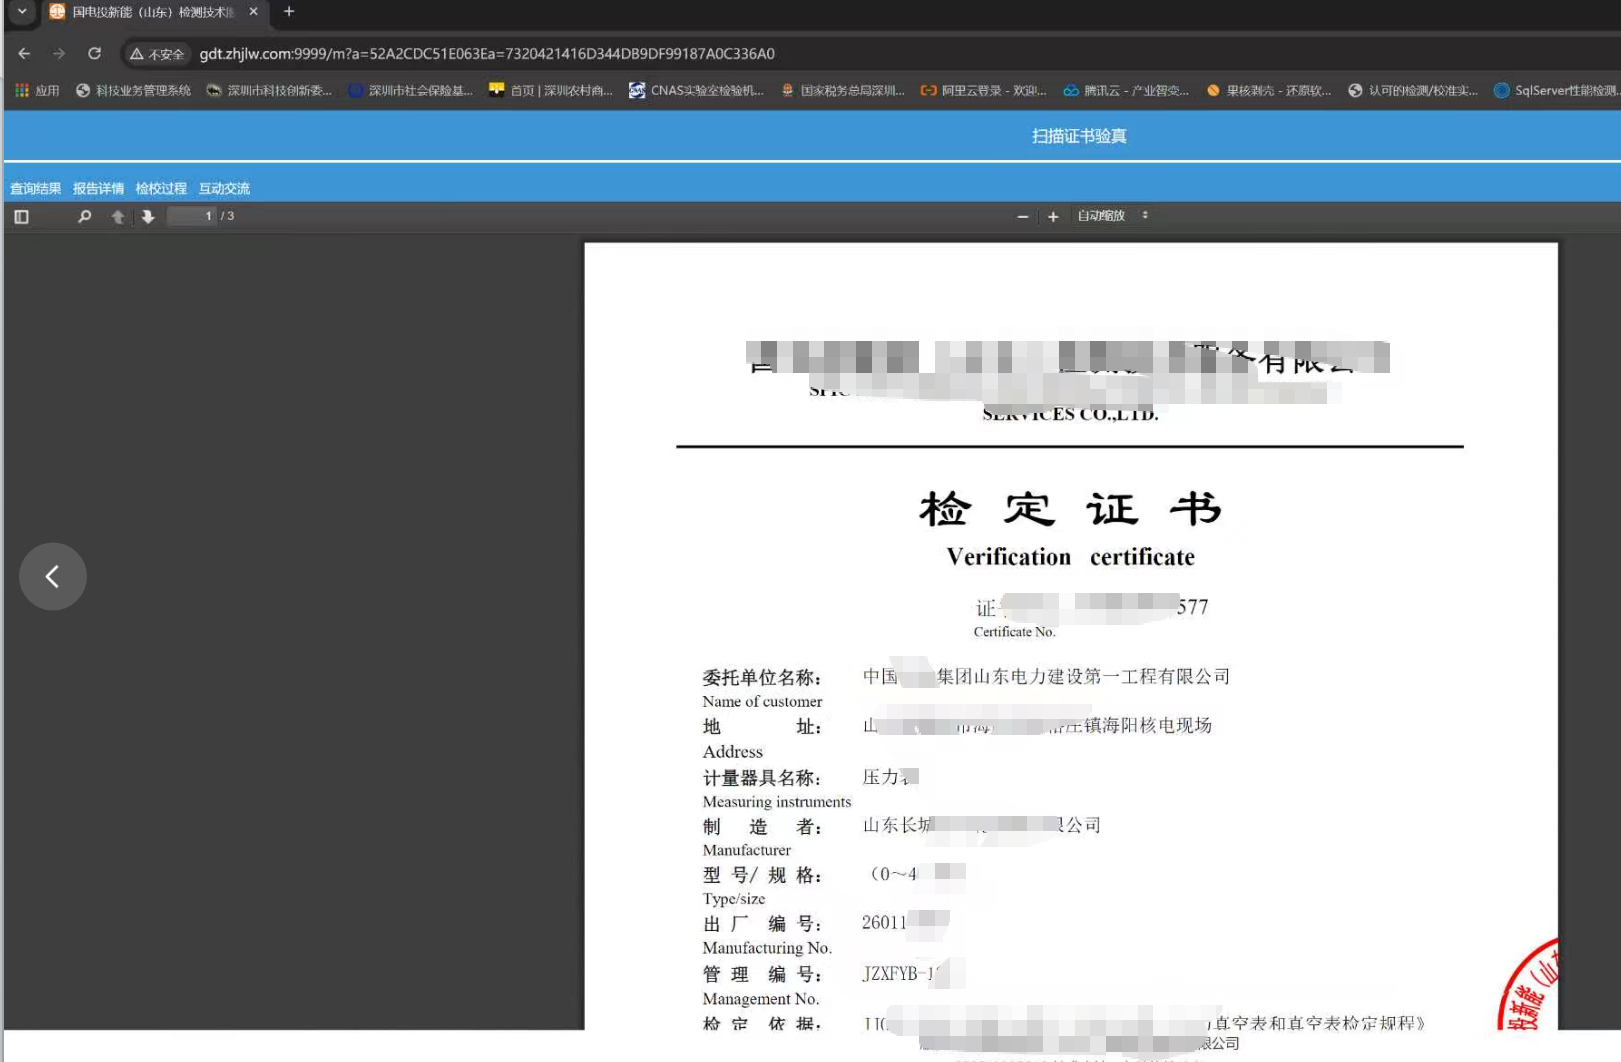Open the 不安全 site security info
Viewport: 1621px width, 1062px height.
157,54
